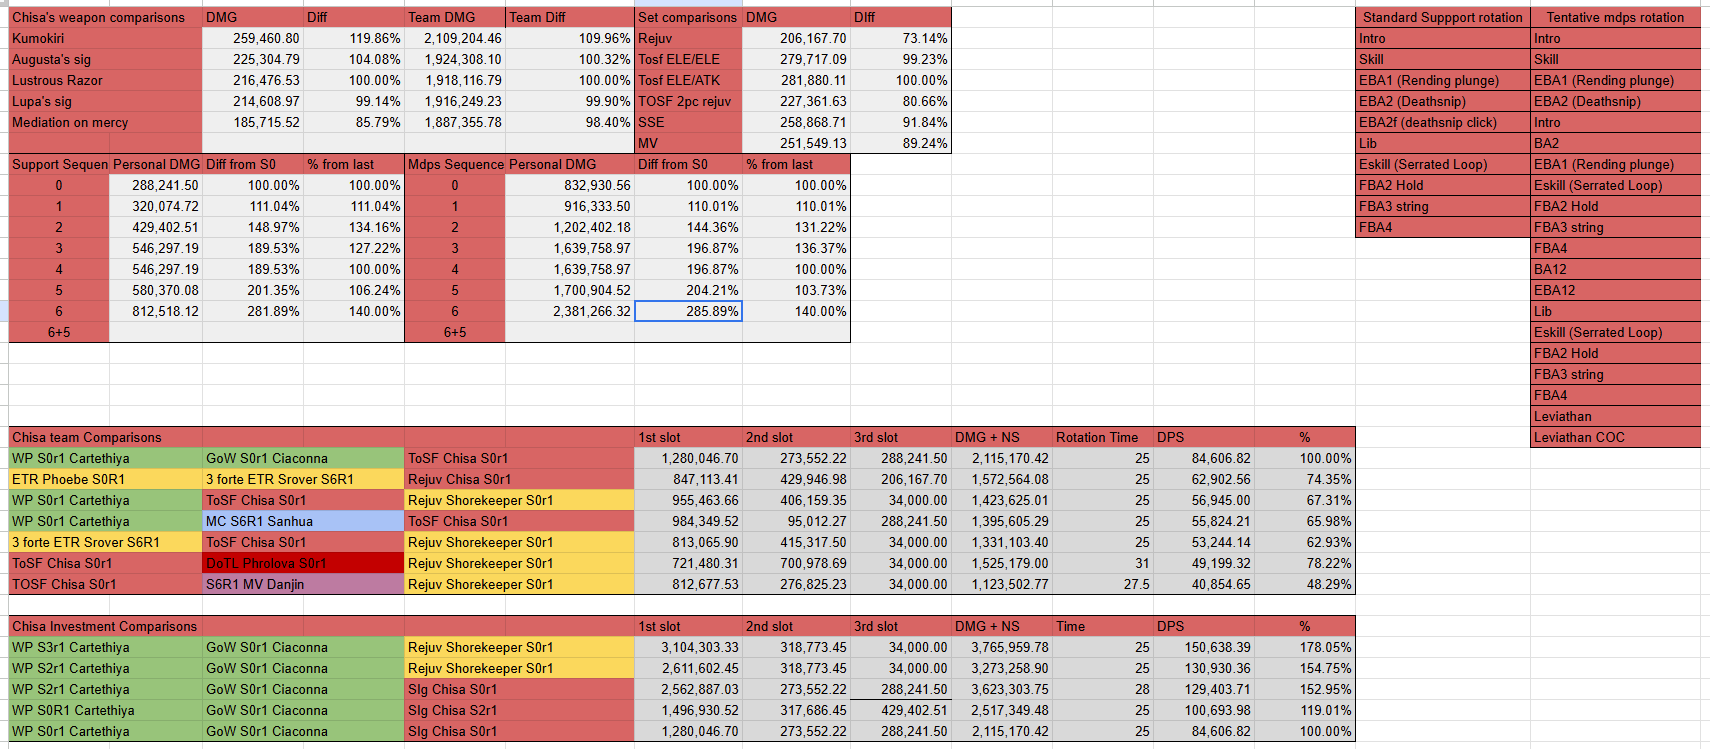The width and height of the screenshot is (1710, 749).
Task: Select the "Lupa's sig" cell
Action: [x=106, y=101]
